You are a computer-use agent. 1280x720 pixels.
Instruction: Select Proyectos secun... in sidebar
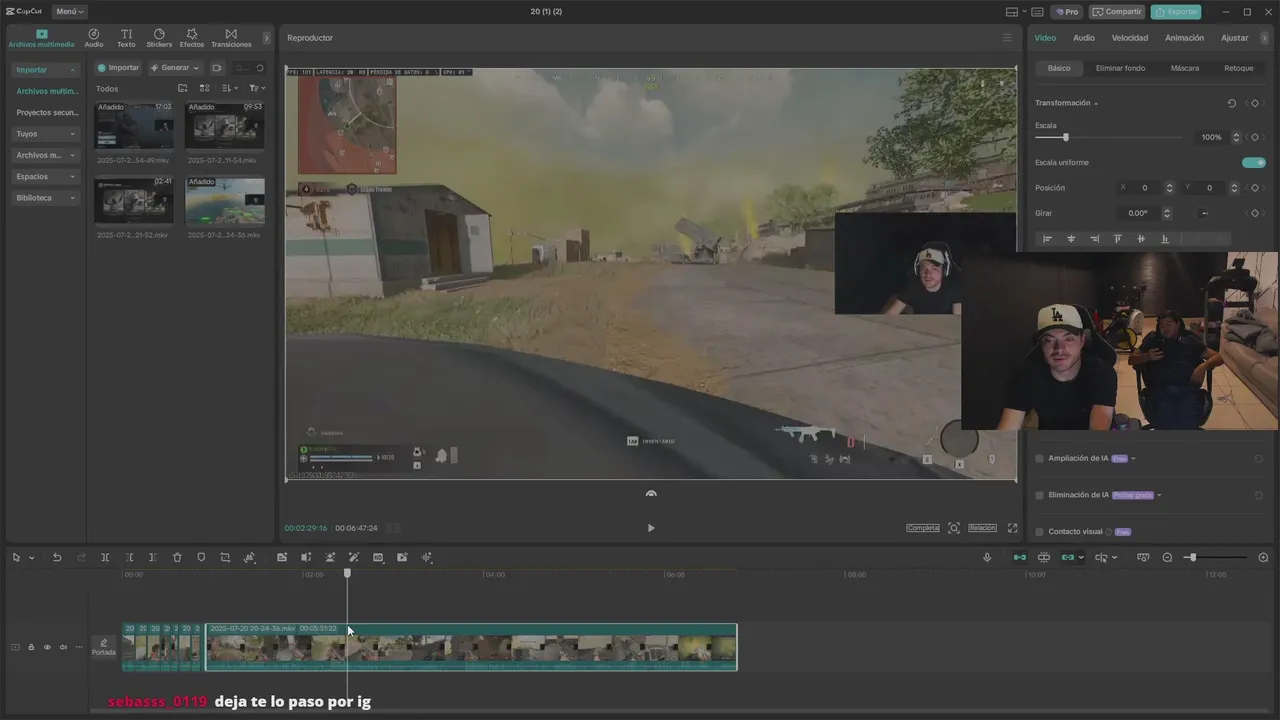pos(47,113)
